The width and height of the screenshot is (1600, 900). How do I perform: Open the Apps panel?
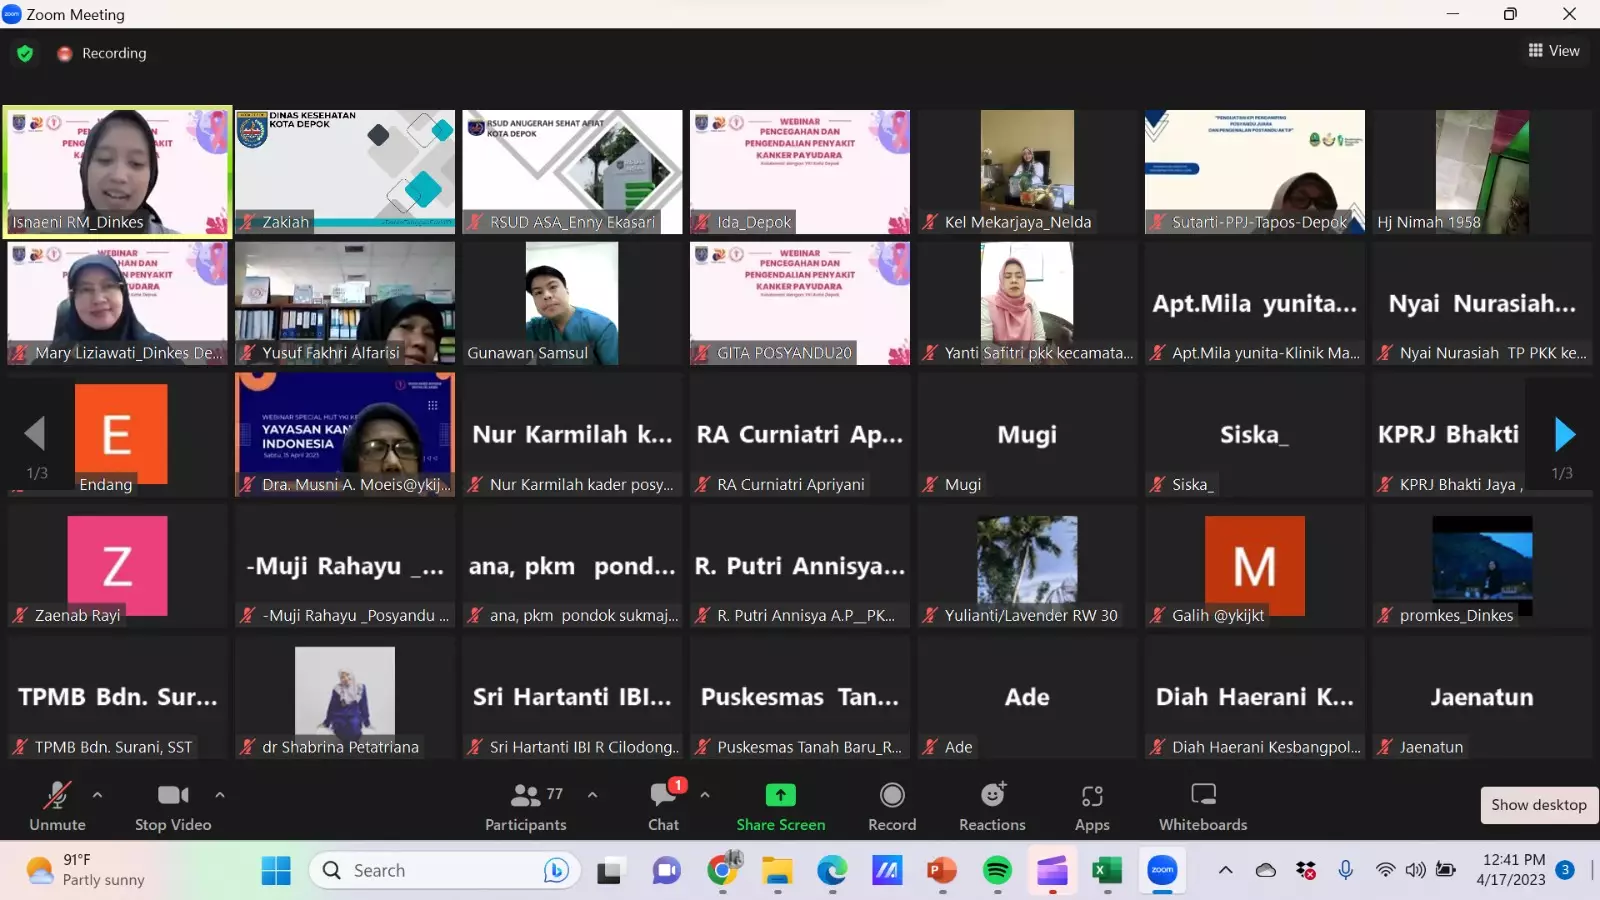click(1091, 805)
